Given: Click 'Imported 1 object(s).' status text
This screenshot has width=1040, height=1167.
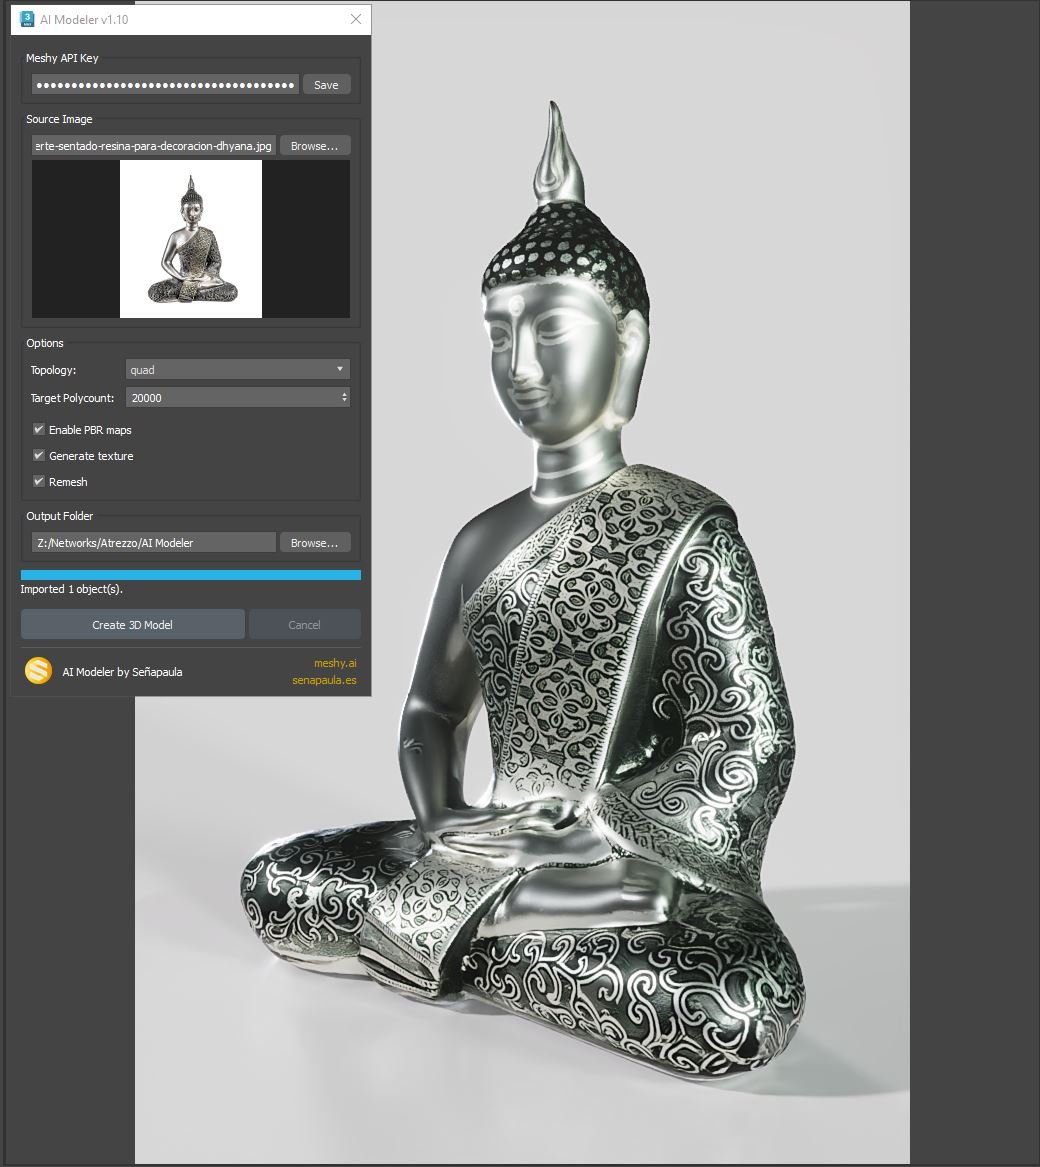Looking at the screenshot, I should (x=71, y=589).
